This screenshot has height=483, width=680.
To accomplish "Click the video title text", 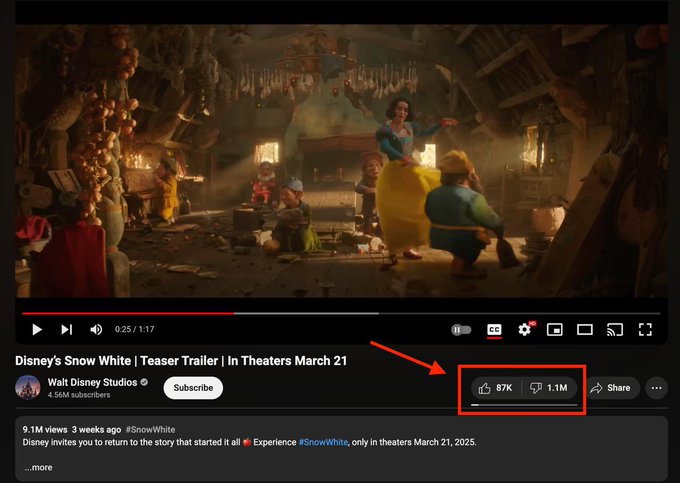I will [x=181, y=361].
